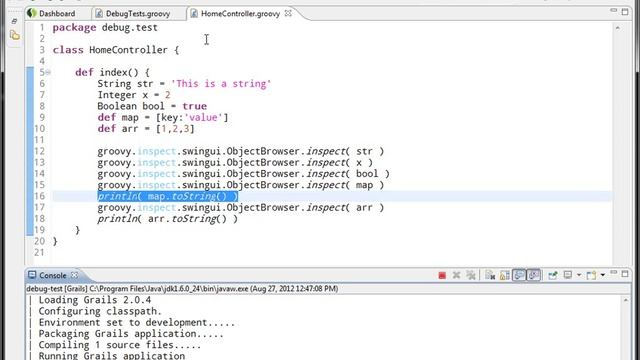This screenshot has width=640, height=360.
Task: Toggle show console on standard output change
Action: (519, 276)
